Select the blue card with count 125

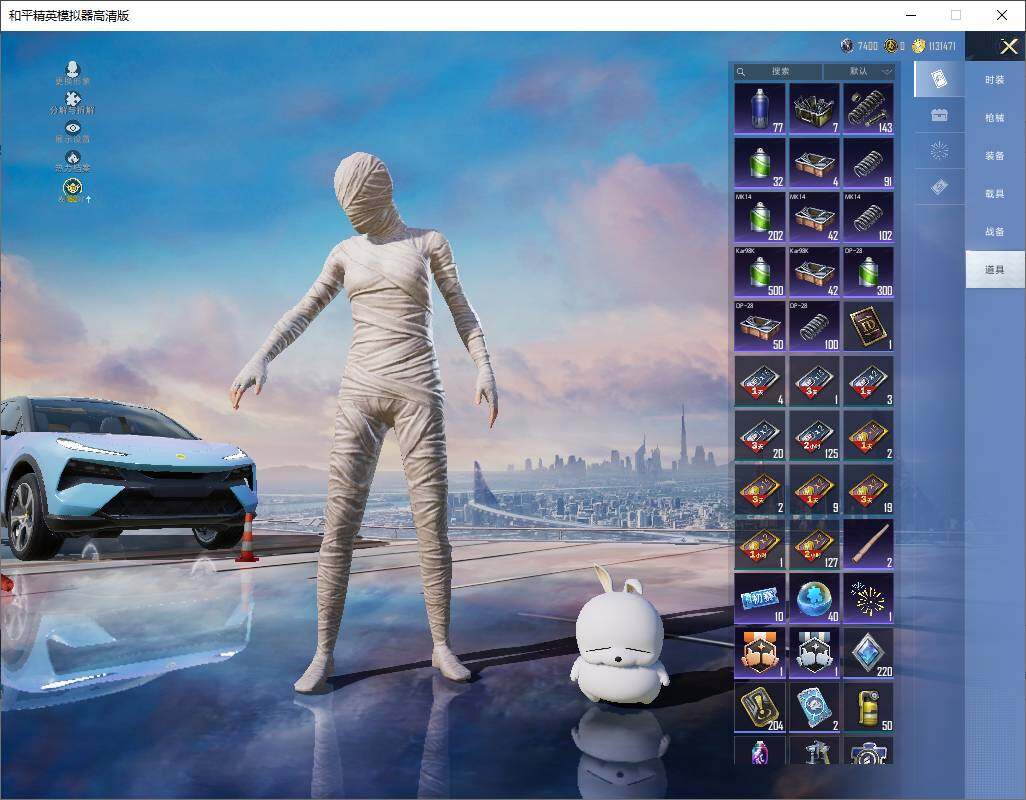tap(814, 435)
